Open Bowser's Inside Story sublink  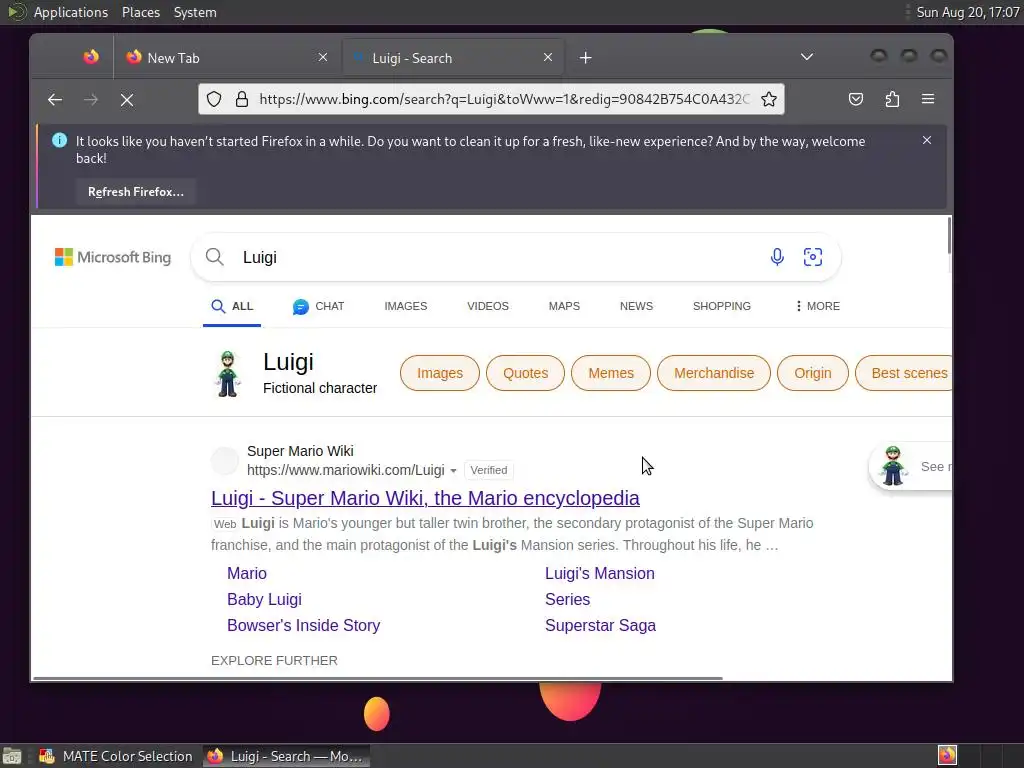(304, 626)
